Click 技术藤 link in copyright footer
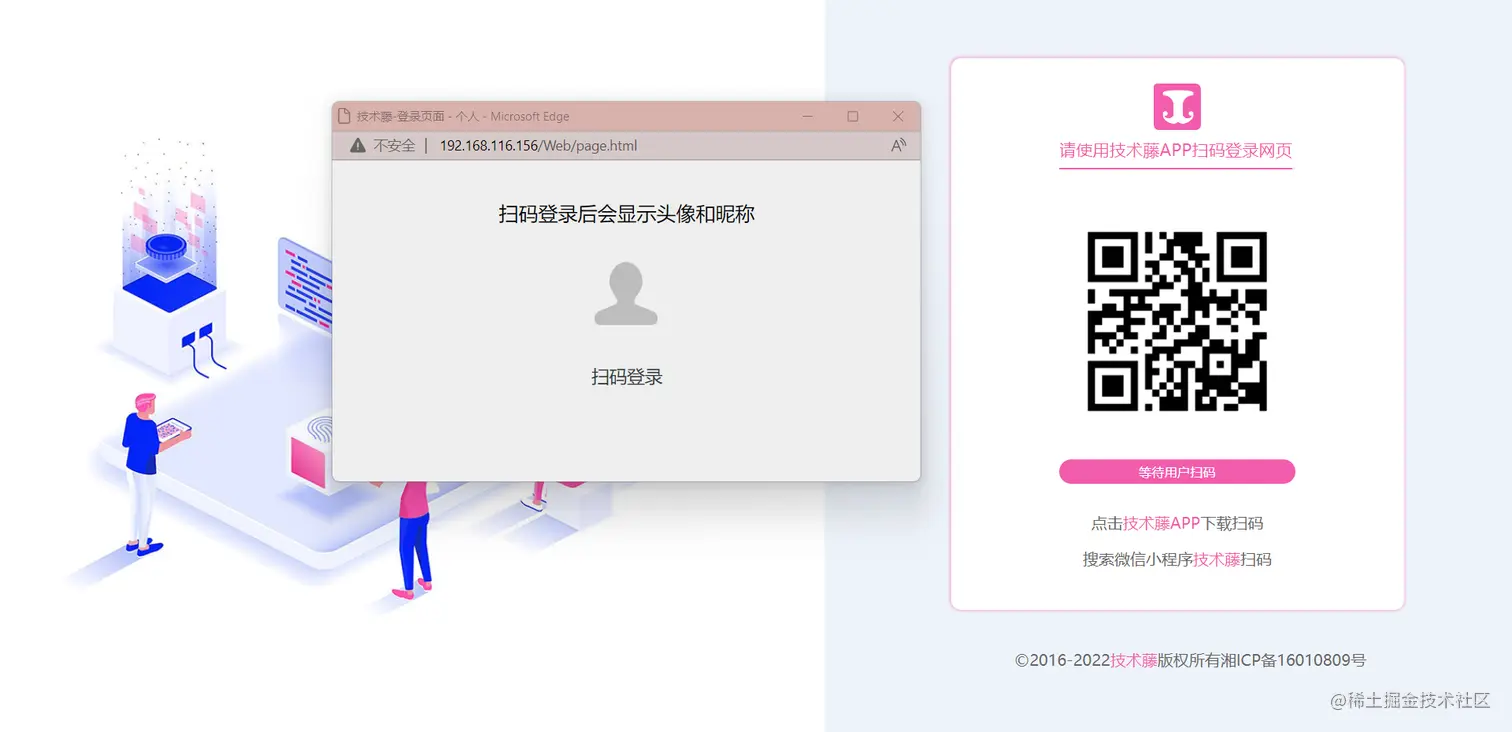This screenshot has height=732, width=1512. tap(1134, 660)
